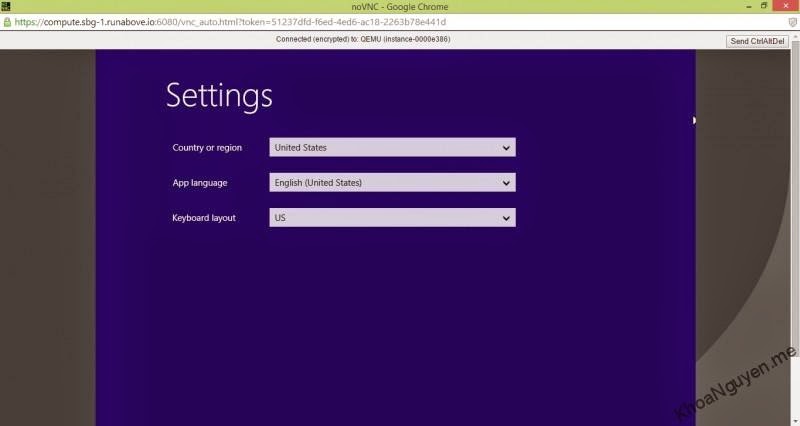Click the 'noVNC - Google Chrome' window title
This screenshot has height=426, width=800.
click(x=400, y=7)
